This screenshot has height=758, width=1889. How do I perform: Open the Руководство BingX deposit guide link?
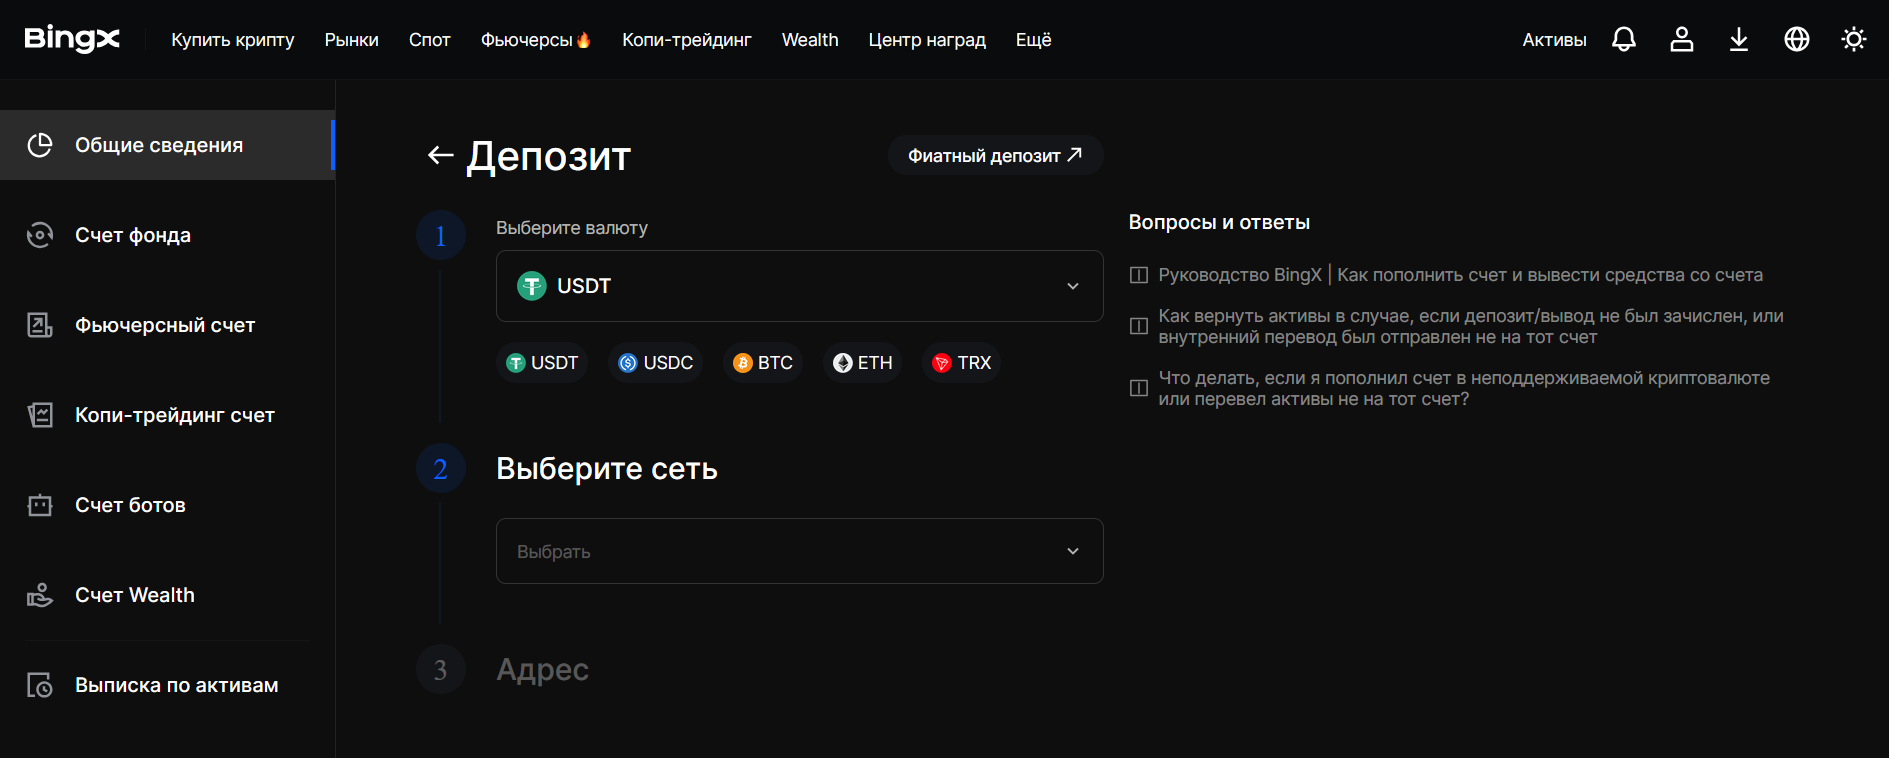(x=1461, y=275)
